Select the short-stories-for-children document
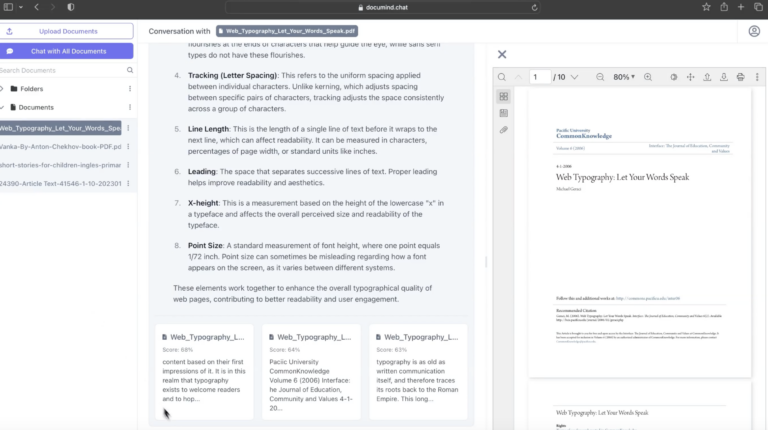This screenshot has width=768, height=430. click(x=60, y=165)
